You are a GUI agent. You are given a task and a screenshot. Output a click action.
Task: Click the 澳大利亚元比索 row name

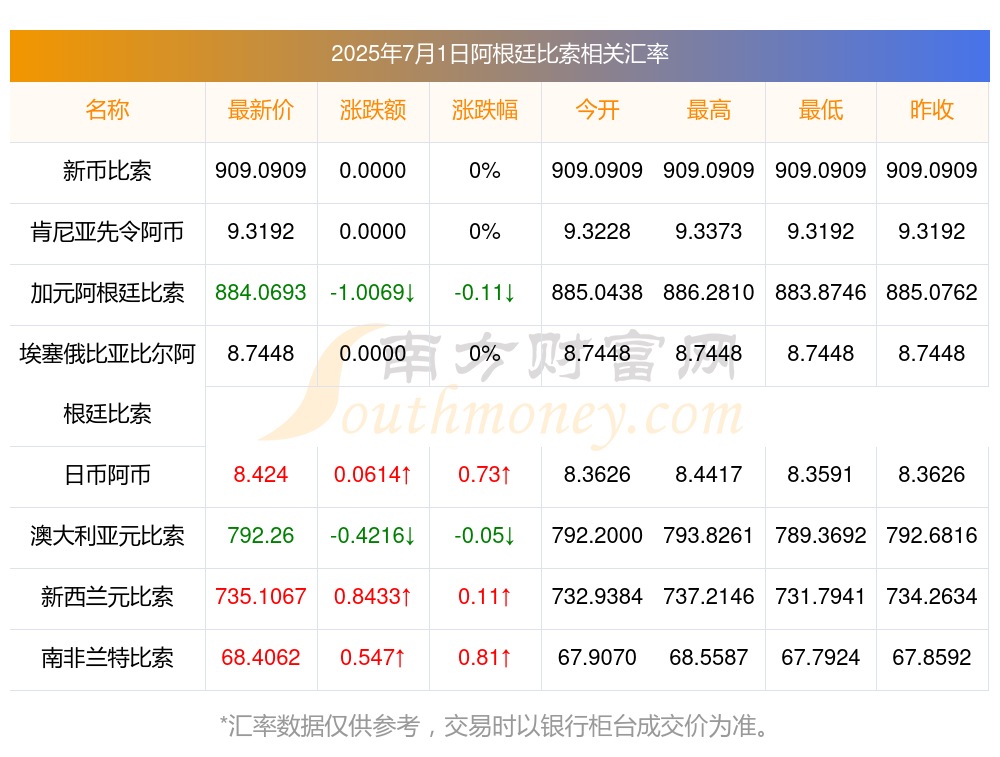tap(107, 536)
